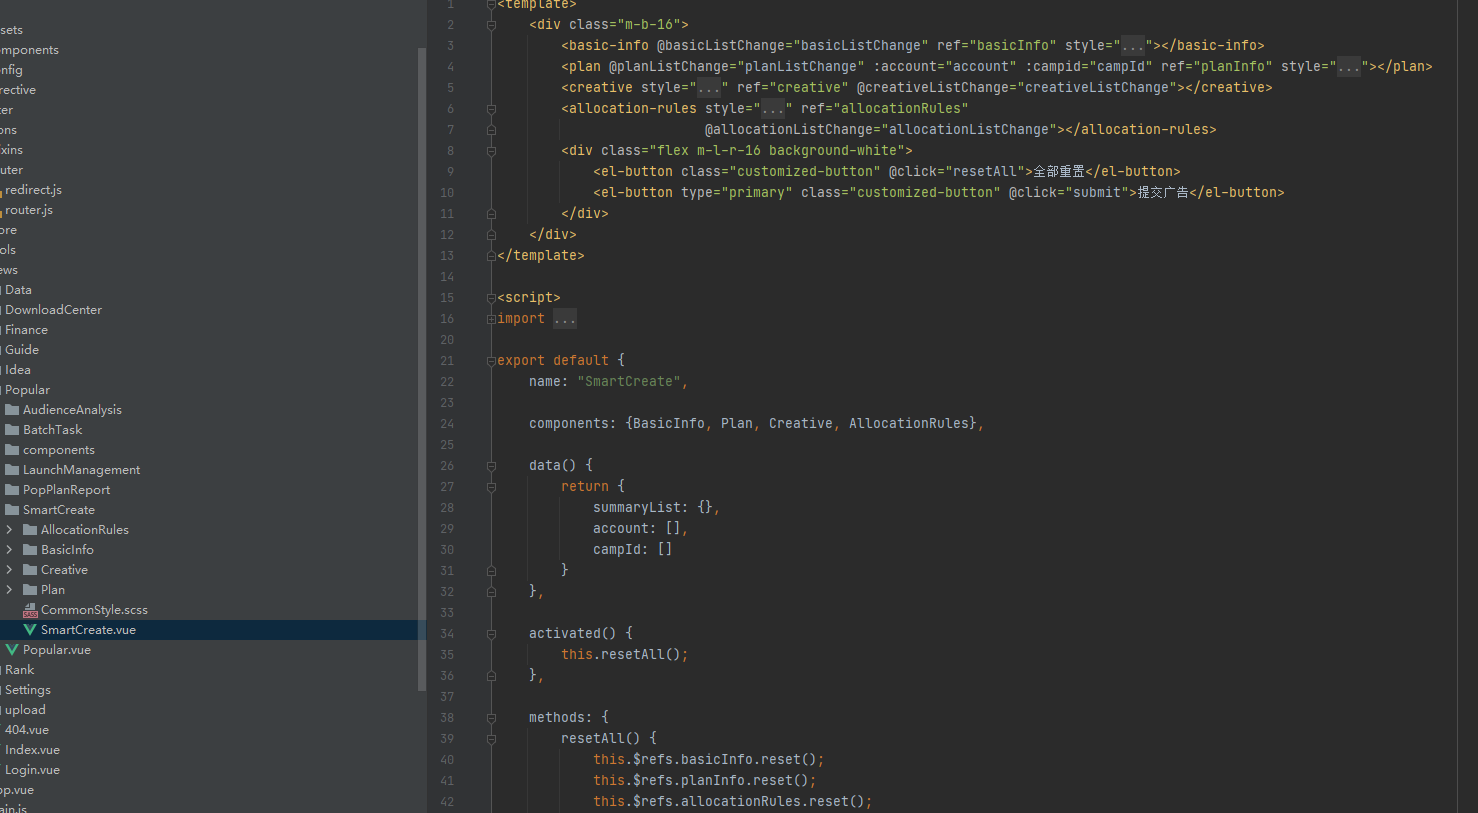The image size is (1478, 813).
Task: Expand the BasicInfo folder chevron
Action: point(9,550)
